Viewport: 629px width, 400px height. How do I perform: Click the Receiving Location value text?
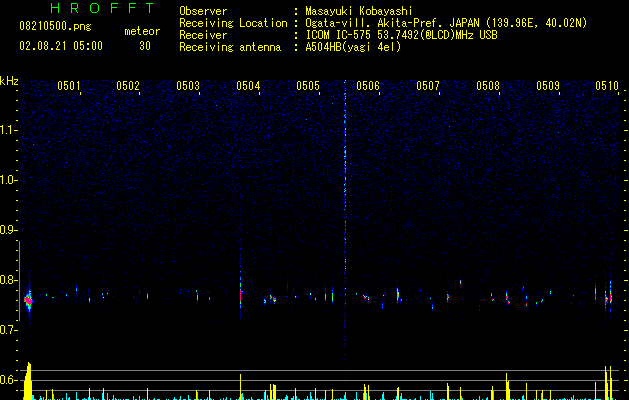[x=446, y=23]
